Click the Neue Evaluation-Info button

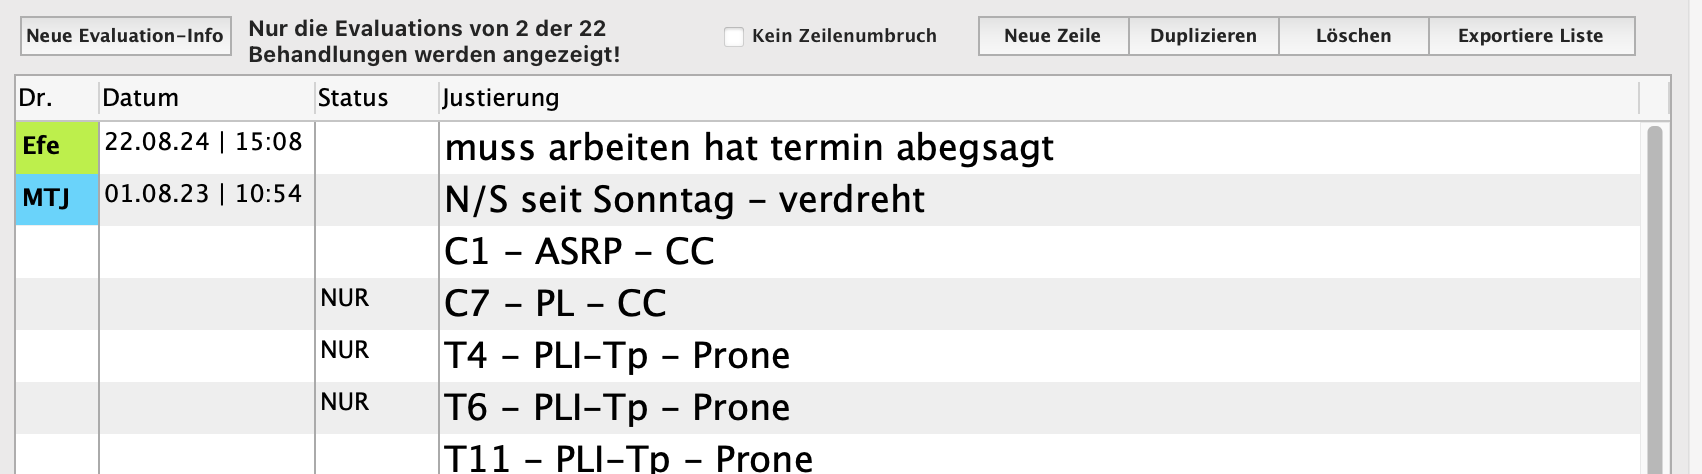(x=125, y=36)
